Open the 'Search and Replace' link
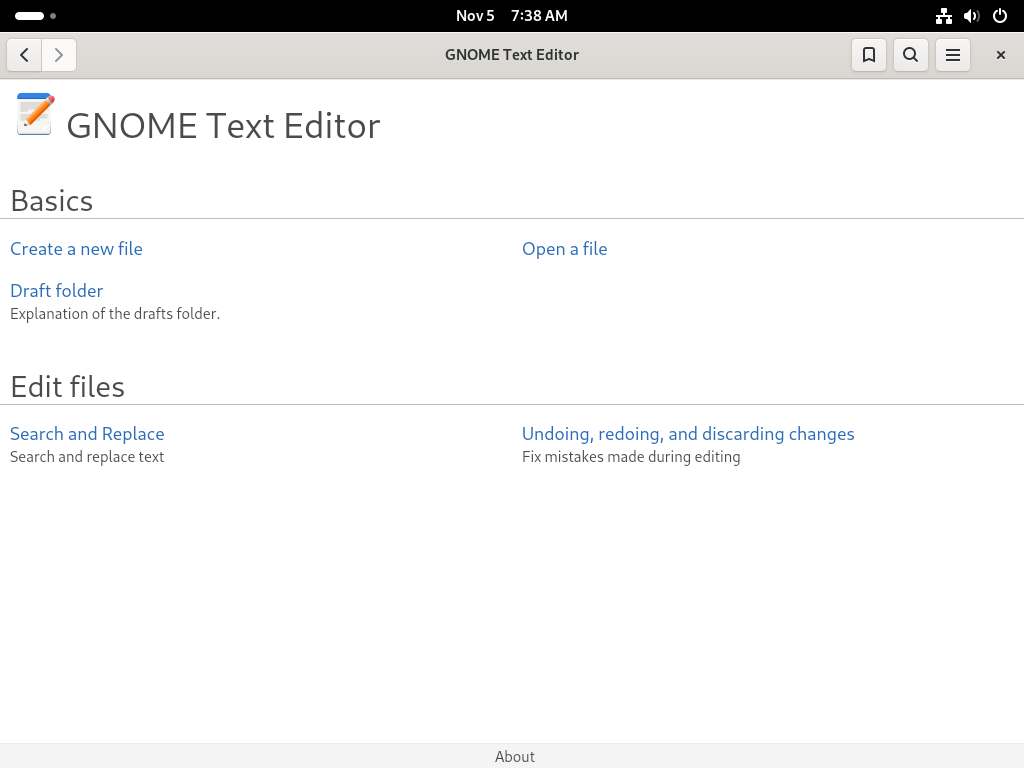The width and height of the screenshot is (1024, 768). point(88,434)
